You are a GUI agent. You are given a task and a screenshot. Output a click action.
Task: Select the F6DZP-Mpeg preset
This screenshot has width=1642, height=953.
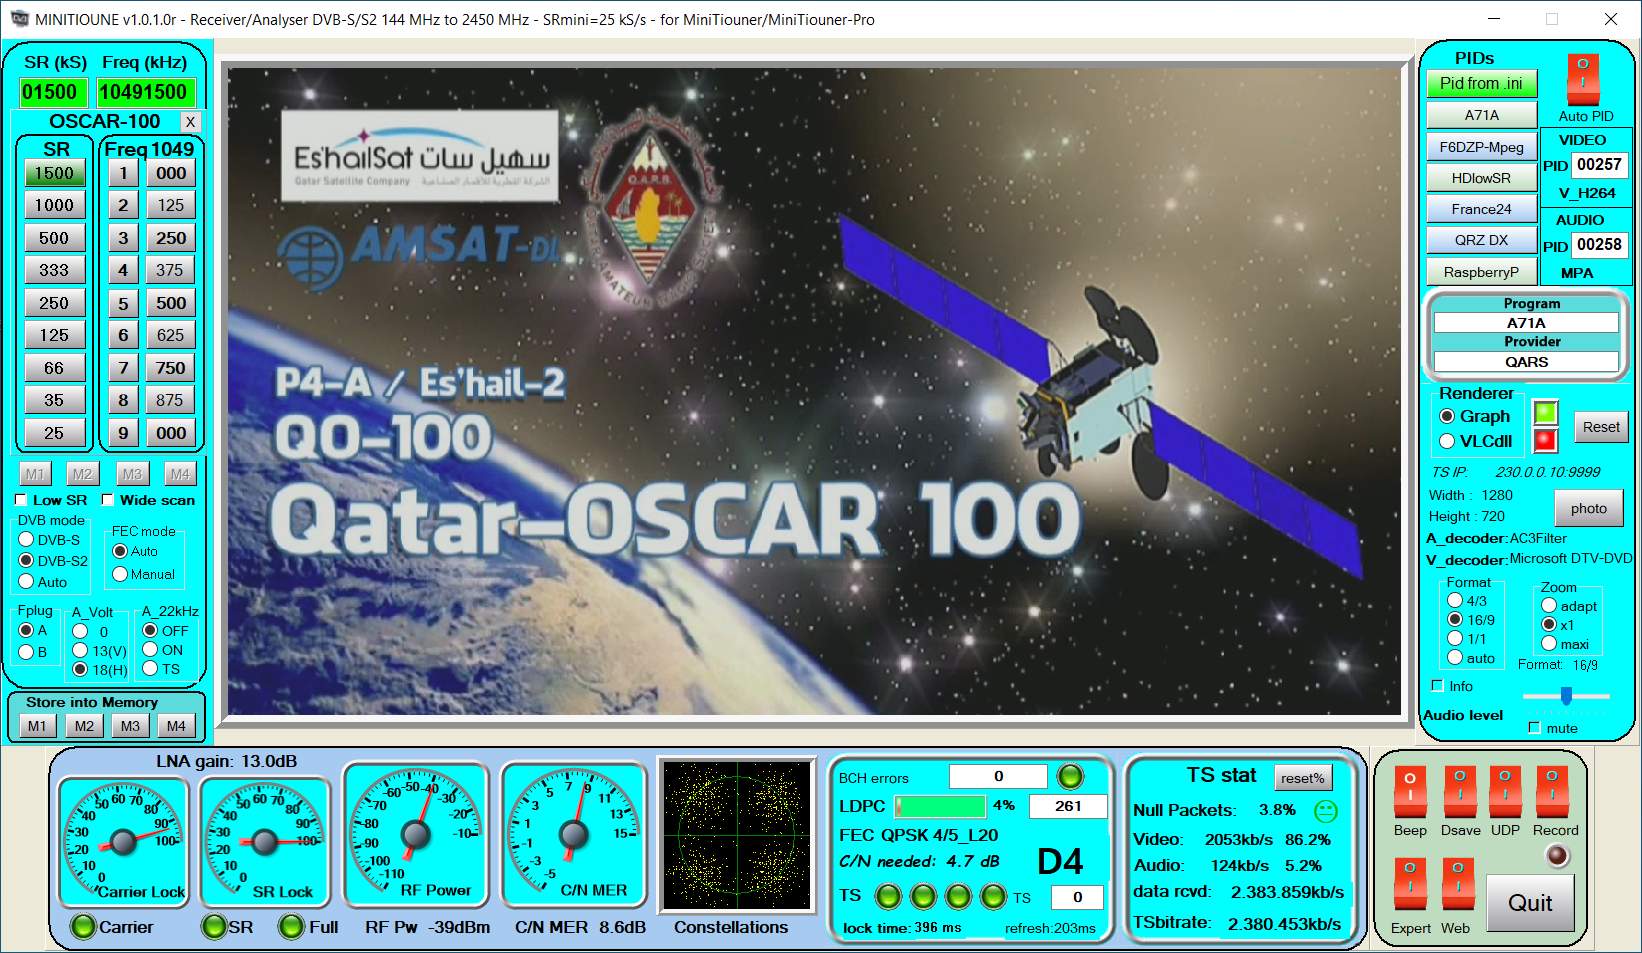[x=1481, y=147]
